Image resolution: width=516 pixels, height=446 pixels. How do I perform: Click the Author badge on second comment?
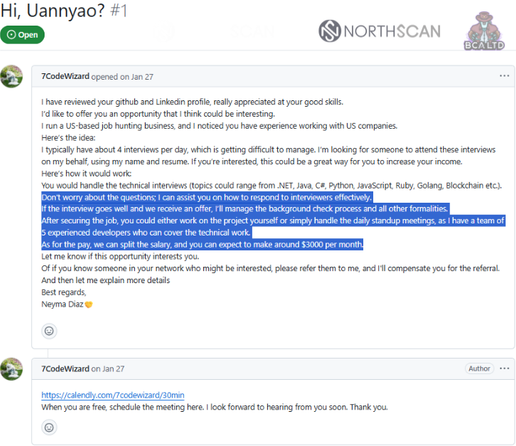click(479, 368)
